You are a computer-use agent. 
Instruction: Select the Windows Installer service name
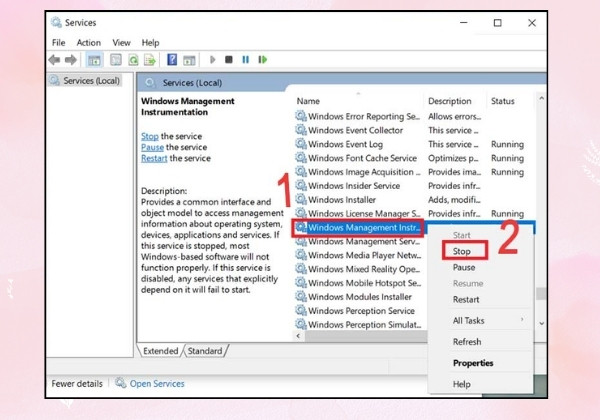(x=342, y=200)
